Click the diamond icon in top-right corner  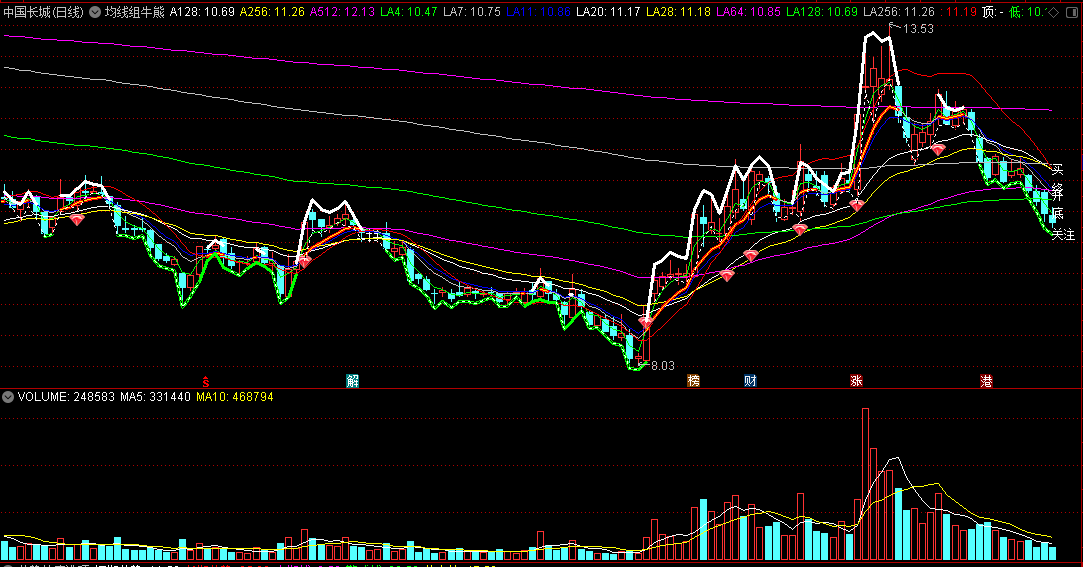pyautogui.click(x=1054, y=12)
